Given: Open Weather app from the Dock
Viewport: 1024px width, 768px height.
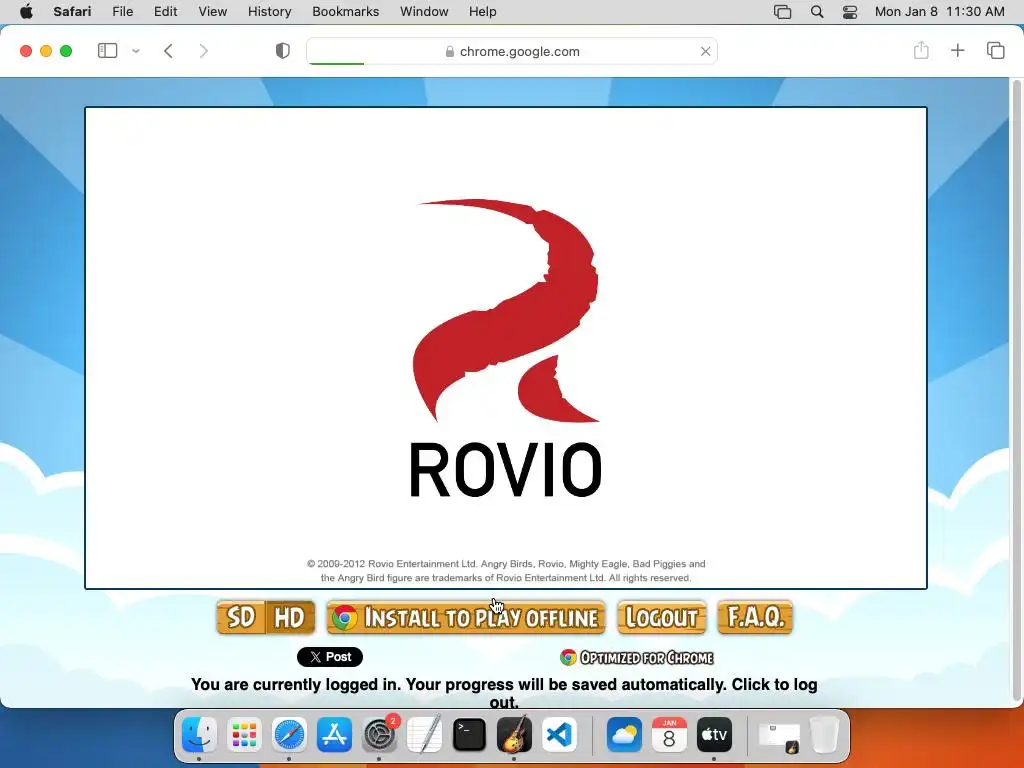Looking at the screenshot, I should click(x=624, y=735).
